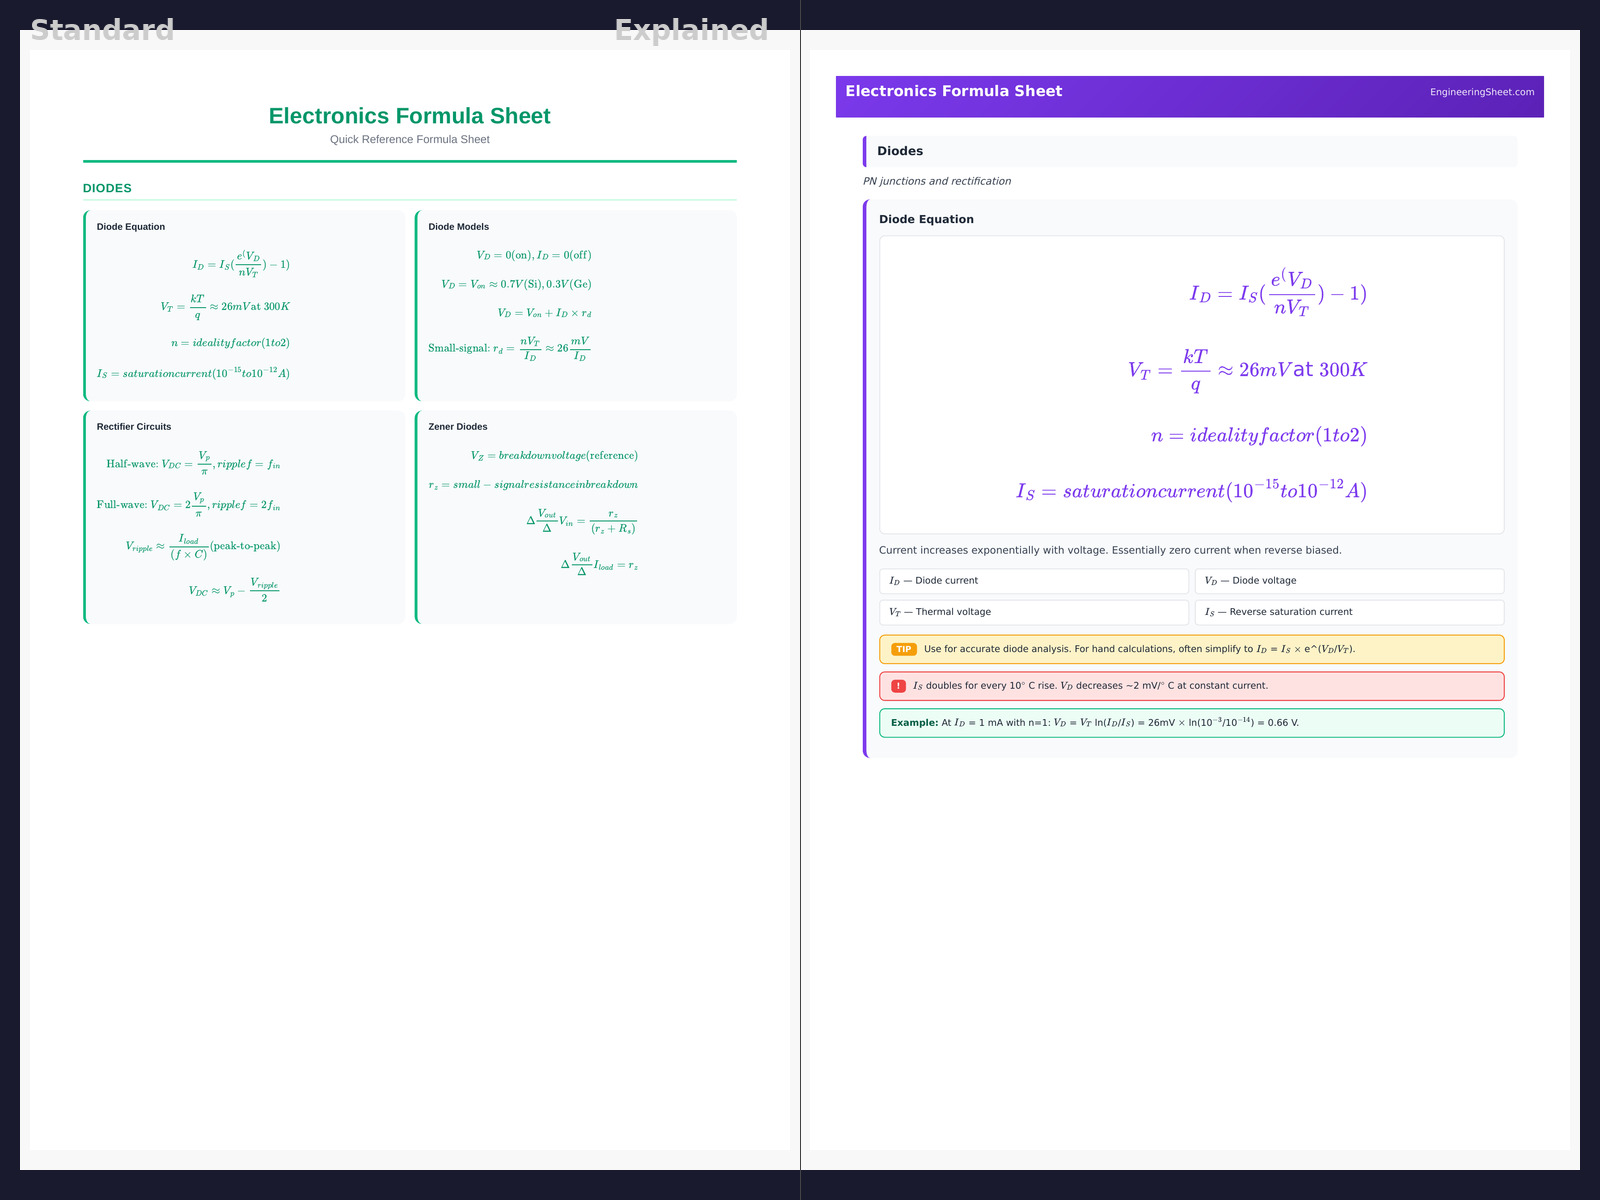Select the Diode voltage variable definition box

pos(1348,581)
